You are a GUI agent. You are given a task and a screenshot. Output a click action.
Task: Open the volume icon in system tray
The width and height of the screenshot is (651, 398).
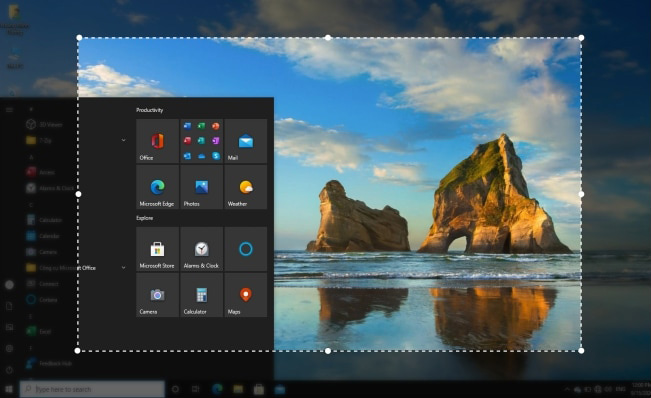pyautogui.click(x=608, y=389)
